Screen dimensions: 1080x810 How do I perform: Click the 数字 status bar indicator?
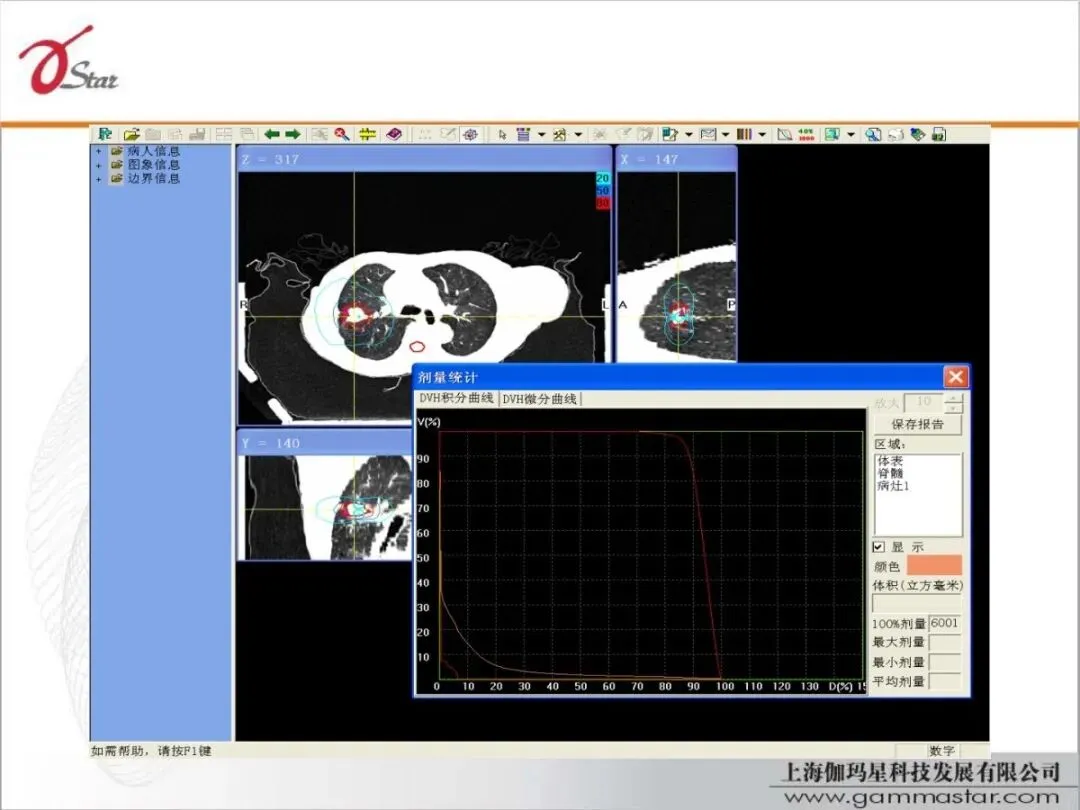click(942, 751)
